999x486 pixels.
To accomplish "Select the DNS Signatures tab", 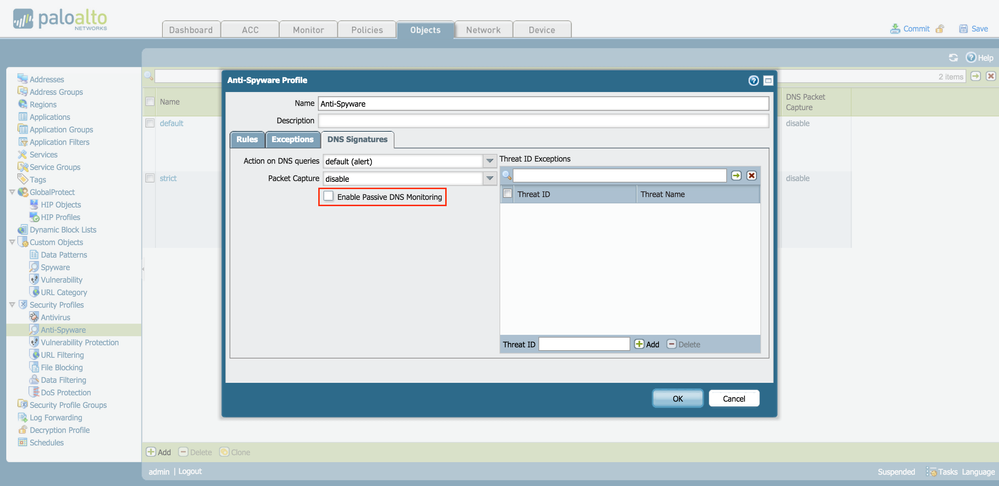I will pos(357,139).
